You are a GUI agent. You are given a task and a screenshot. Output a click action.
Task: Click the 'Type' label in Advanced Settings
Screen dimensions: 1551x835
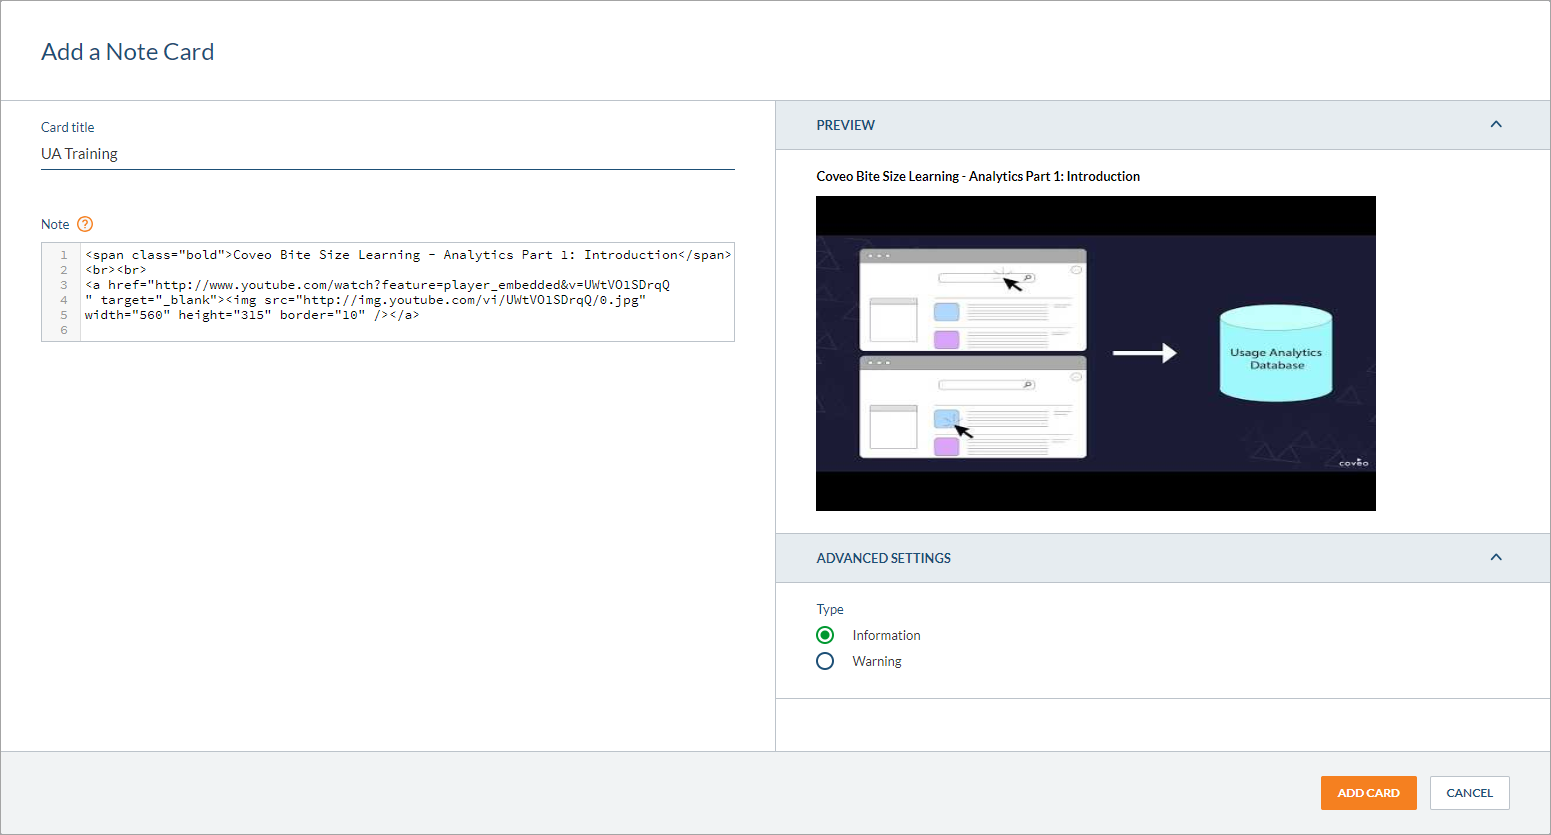pyautogui.click(x=830, y=609)
